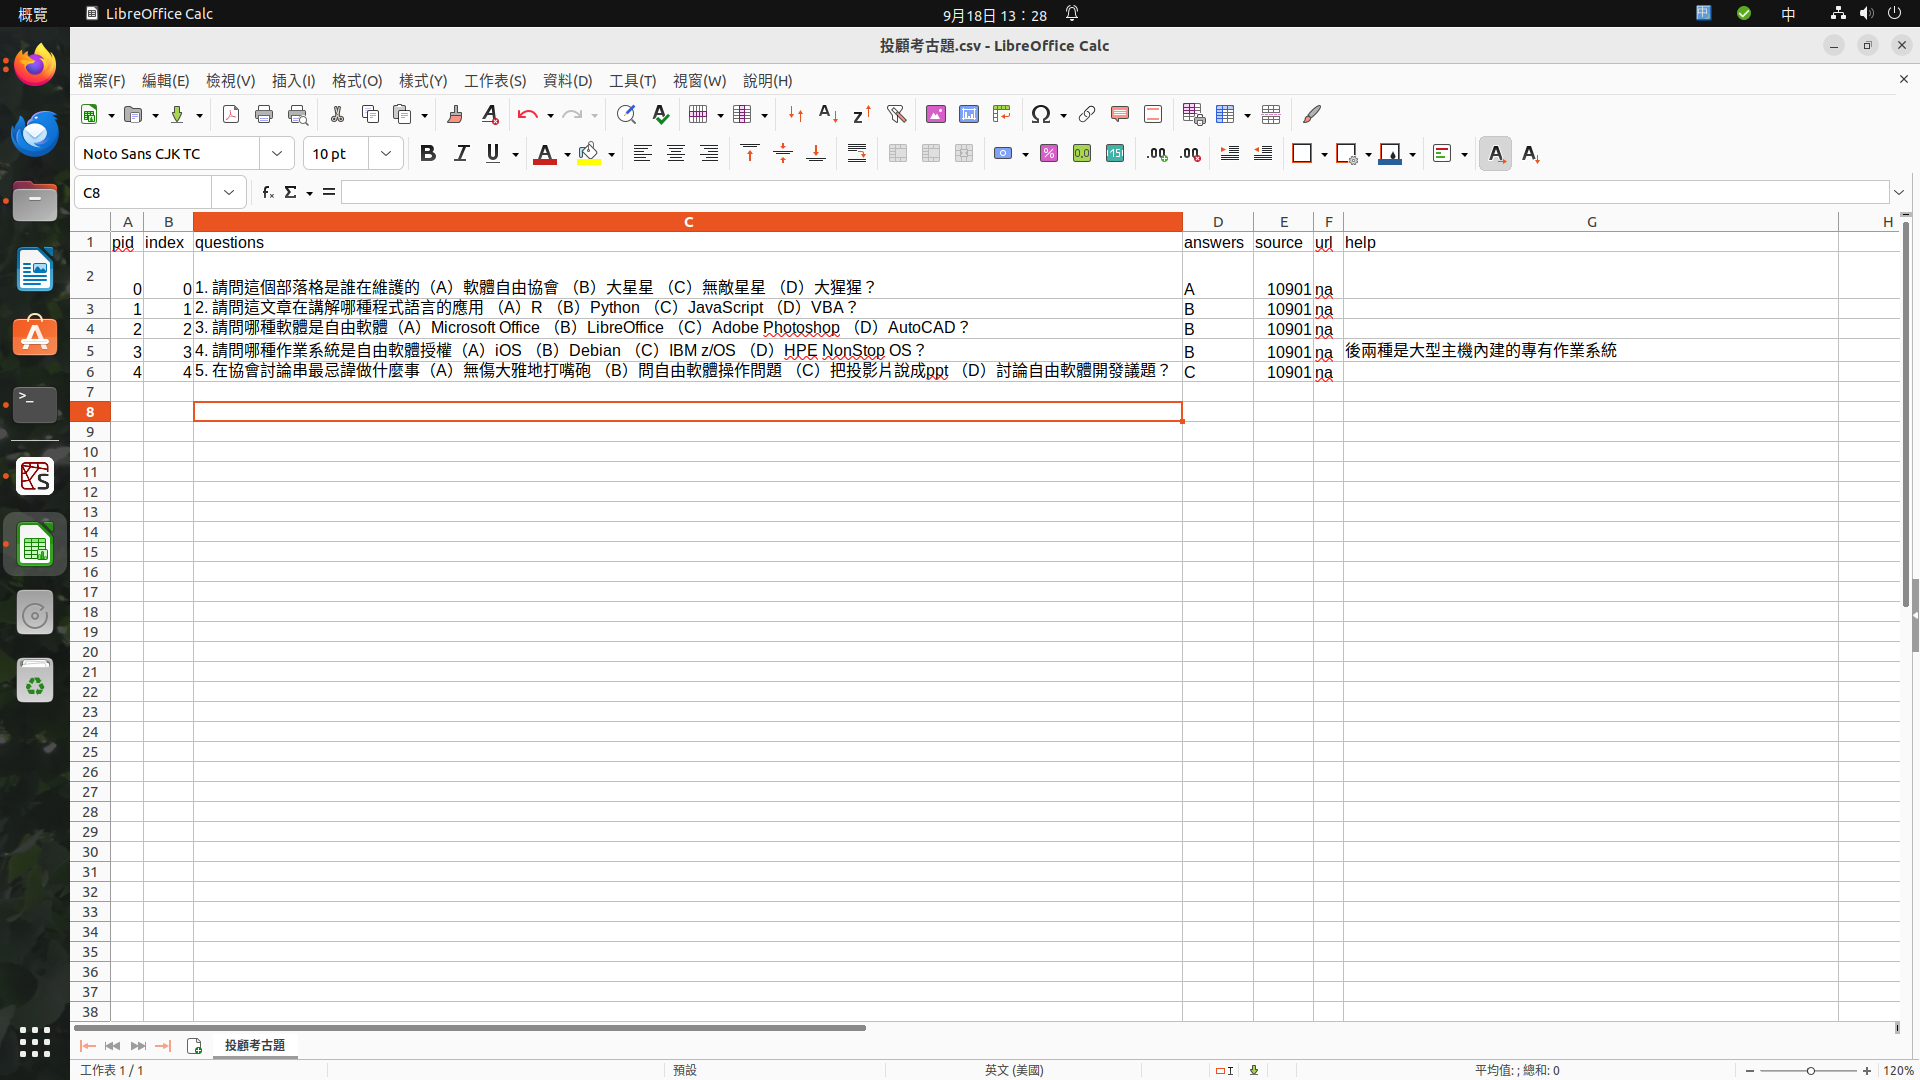Click the Clone Formatting paintbrush icon
Image resolution: width=1920 pixels, height=1080 pixels.
[455, 114]
